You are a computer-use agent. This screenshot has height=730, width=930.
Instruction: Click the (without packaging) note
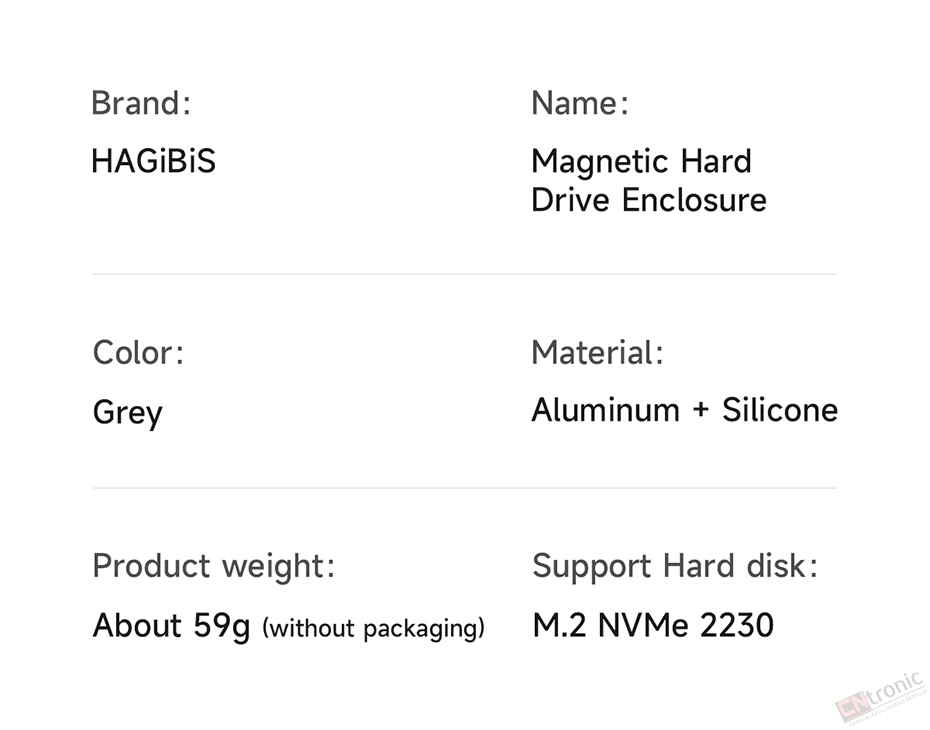tap(374, 628)
